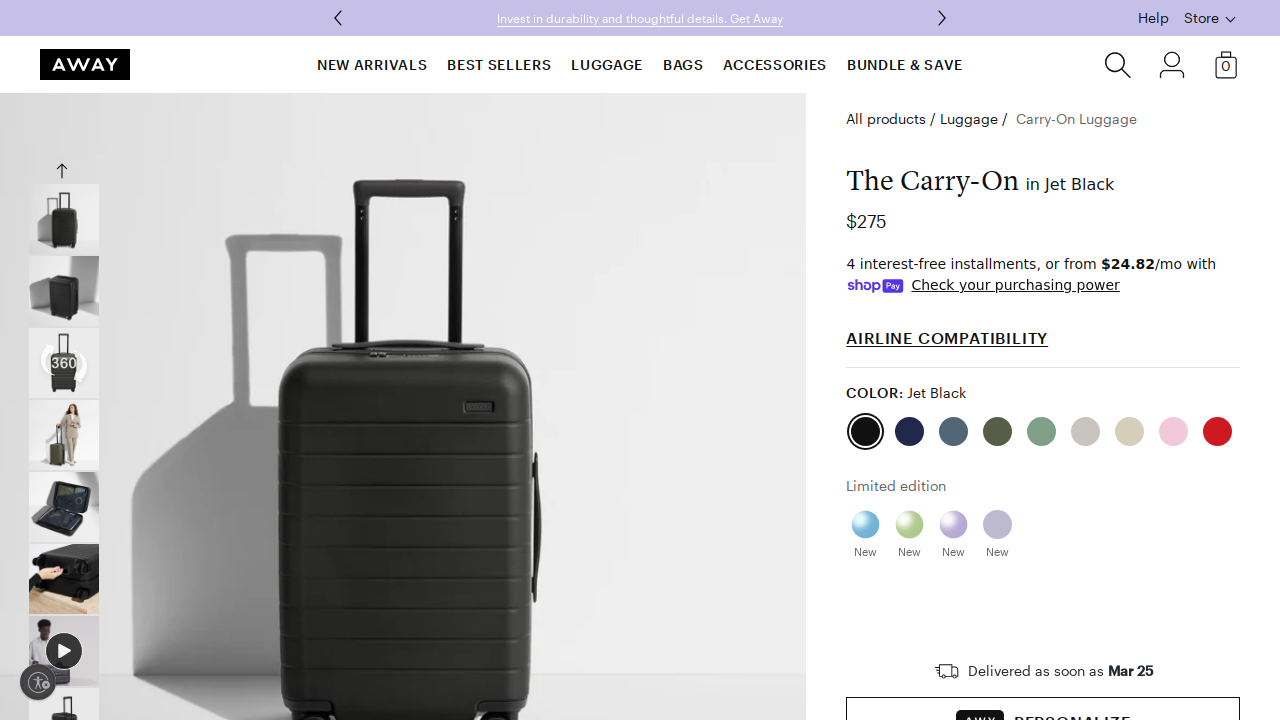This screenshot has height=720, width=1280.
Task: Advance to next promo banner
Action: pyautogui.click(x=941, y=18)
